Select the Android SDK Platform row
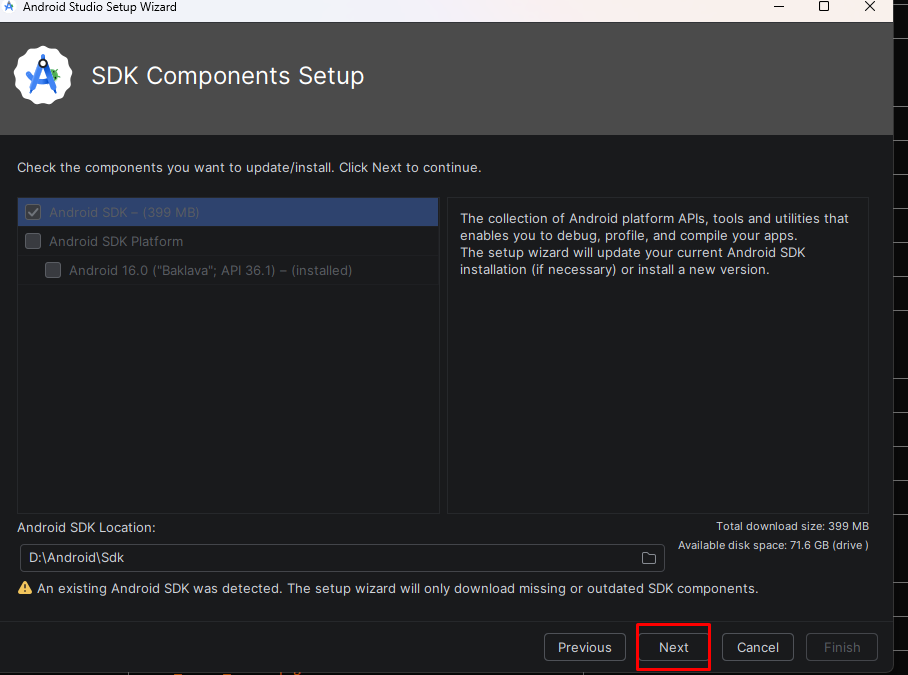This screenshot has height=675, width=908. point(228,241)
